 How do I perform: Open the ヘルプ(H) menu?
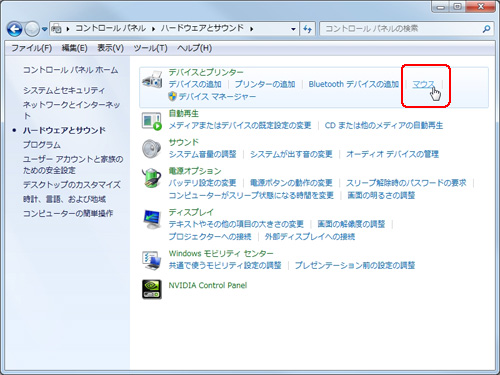click(x=194, y=48)
